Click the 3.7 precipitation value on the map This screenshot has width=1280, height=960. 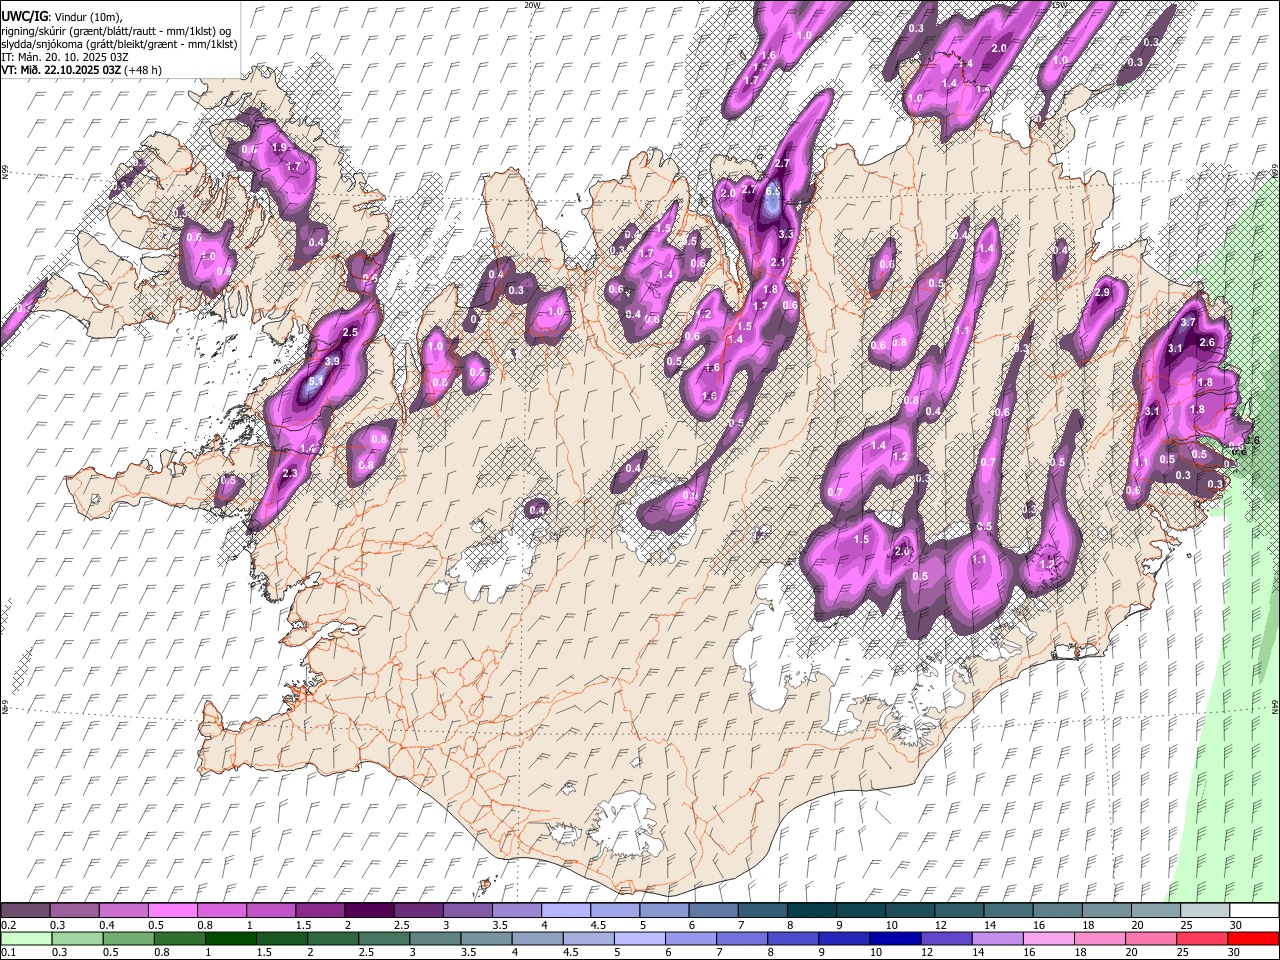pyautogui.click(x=1188, y=323)
